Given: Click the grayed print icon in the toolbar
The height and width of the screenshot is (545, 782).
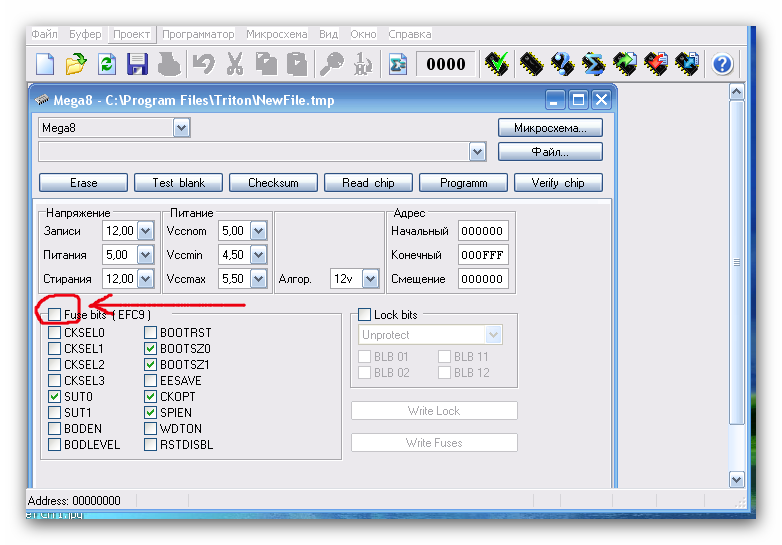Looking at the screenshot, I should 169,64.
